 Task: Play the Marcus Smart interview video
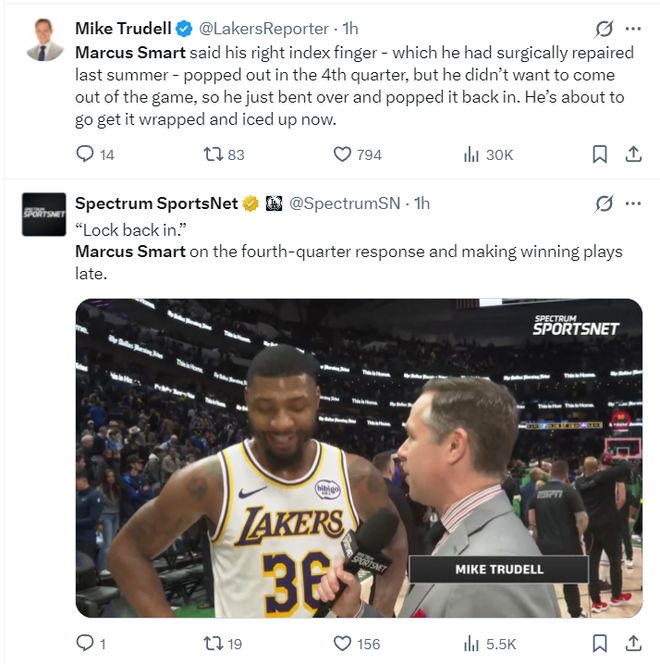click(358, 458)
